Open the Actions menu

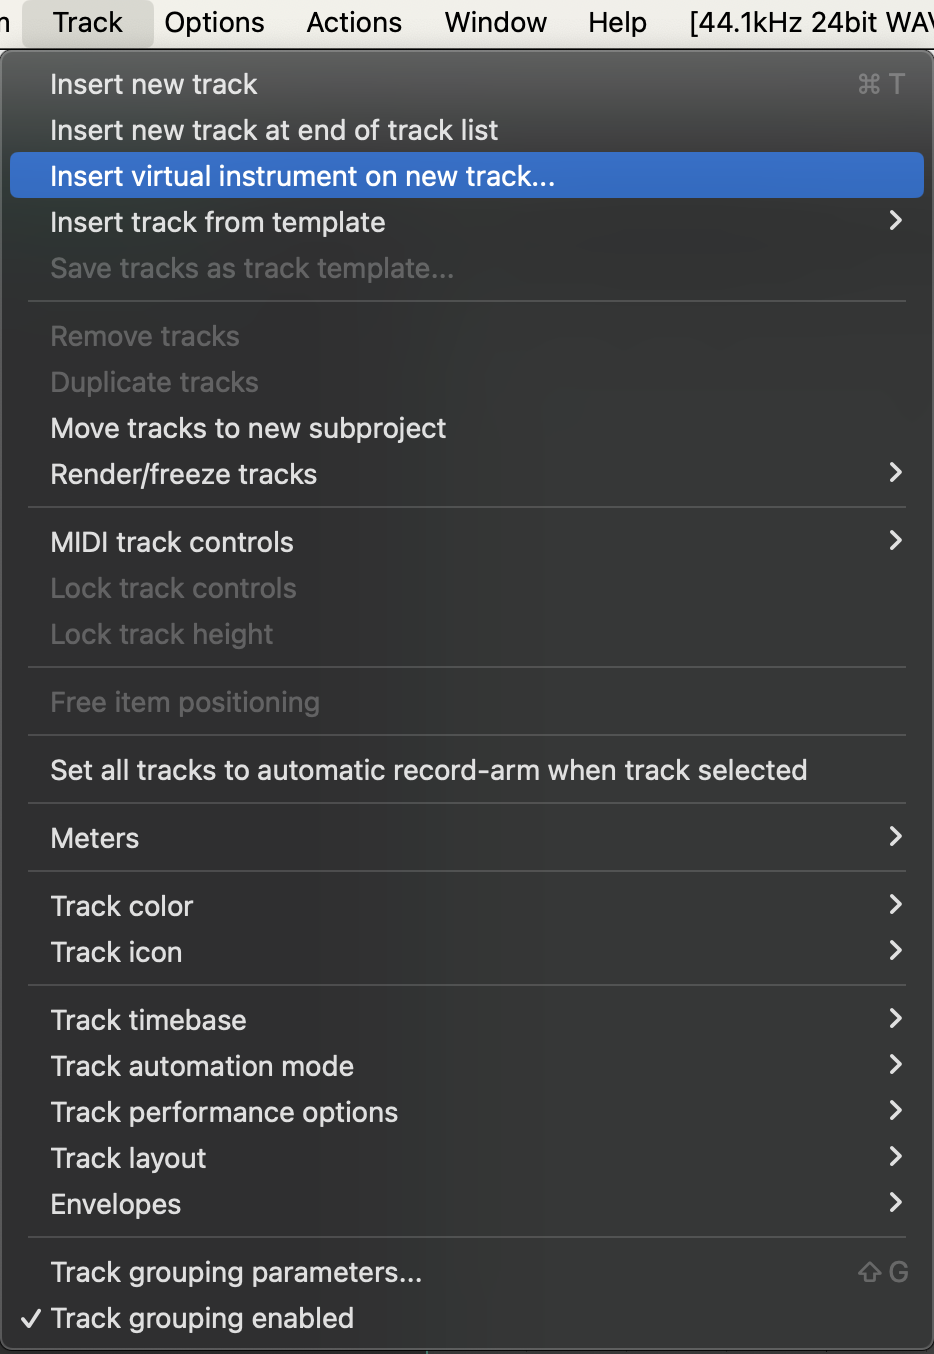(x=354, y=22)
